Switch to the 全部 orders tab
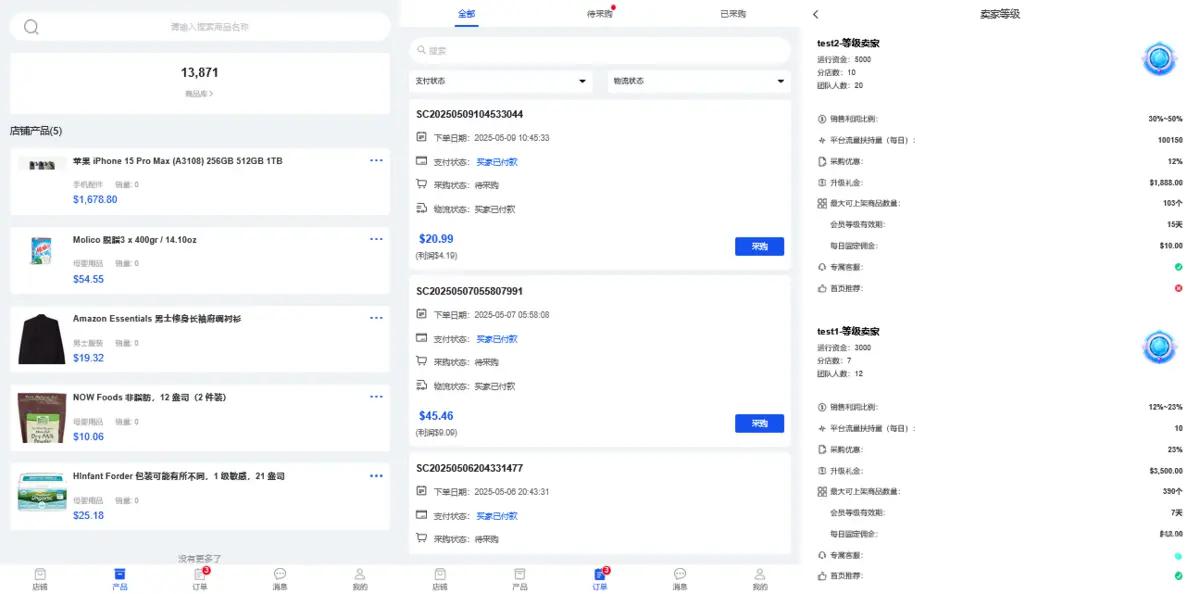Image resolution: width=1200 pixels, height=594 pixels. pyautogui.click(x=467, y=14)
